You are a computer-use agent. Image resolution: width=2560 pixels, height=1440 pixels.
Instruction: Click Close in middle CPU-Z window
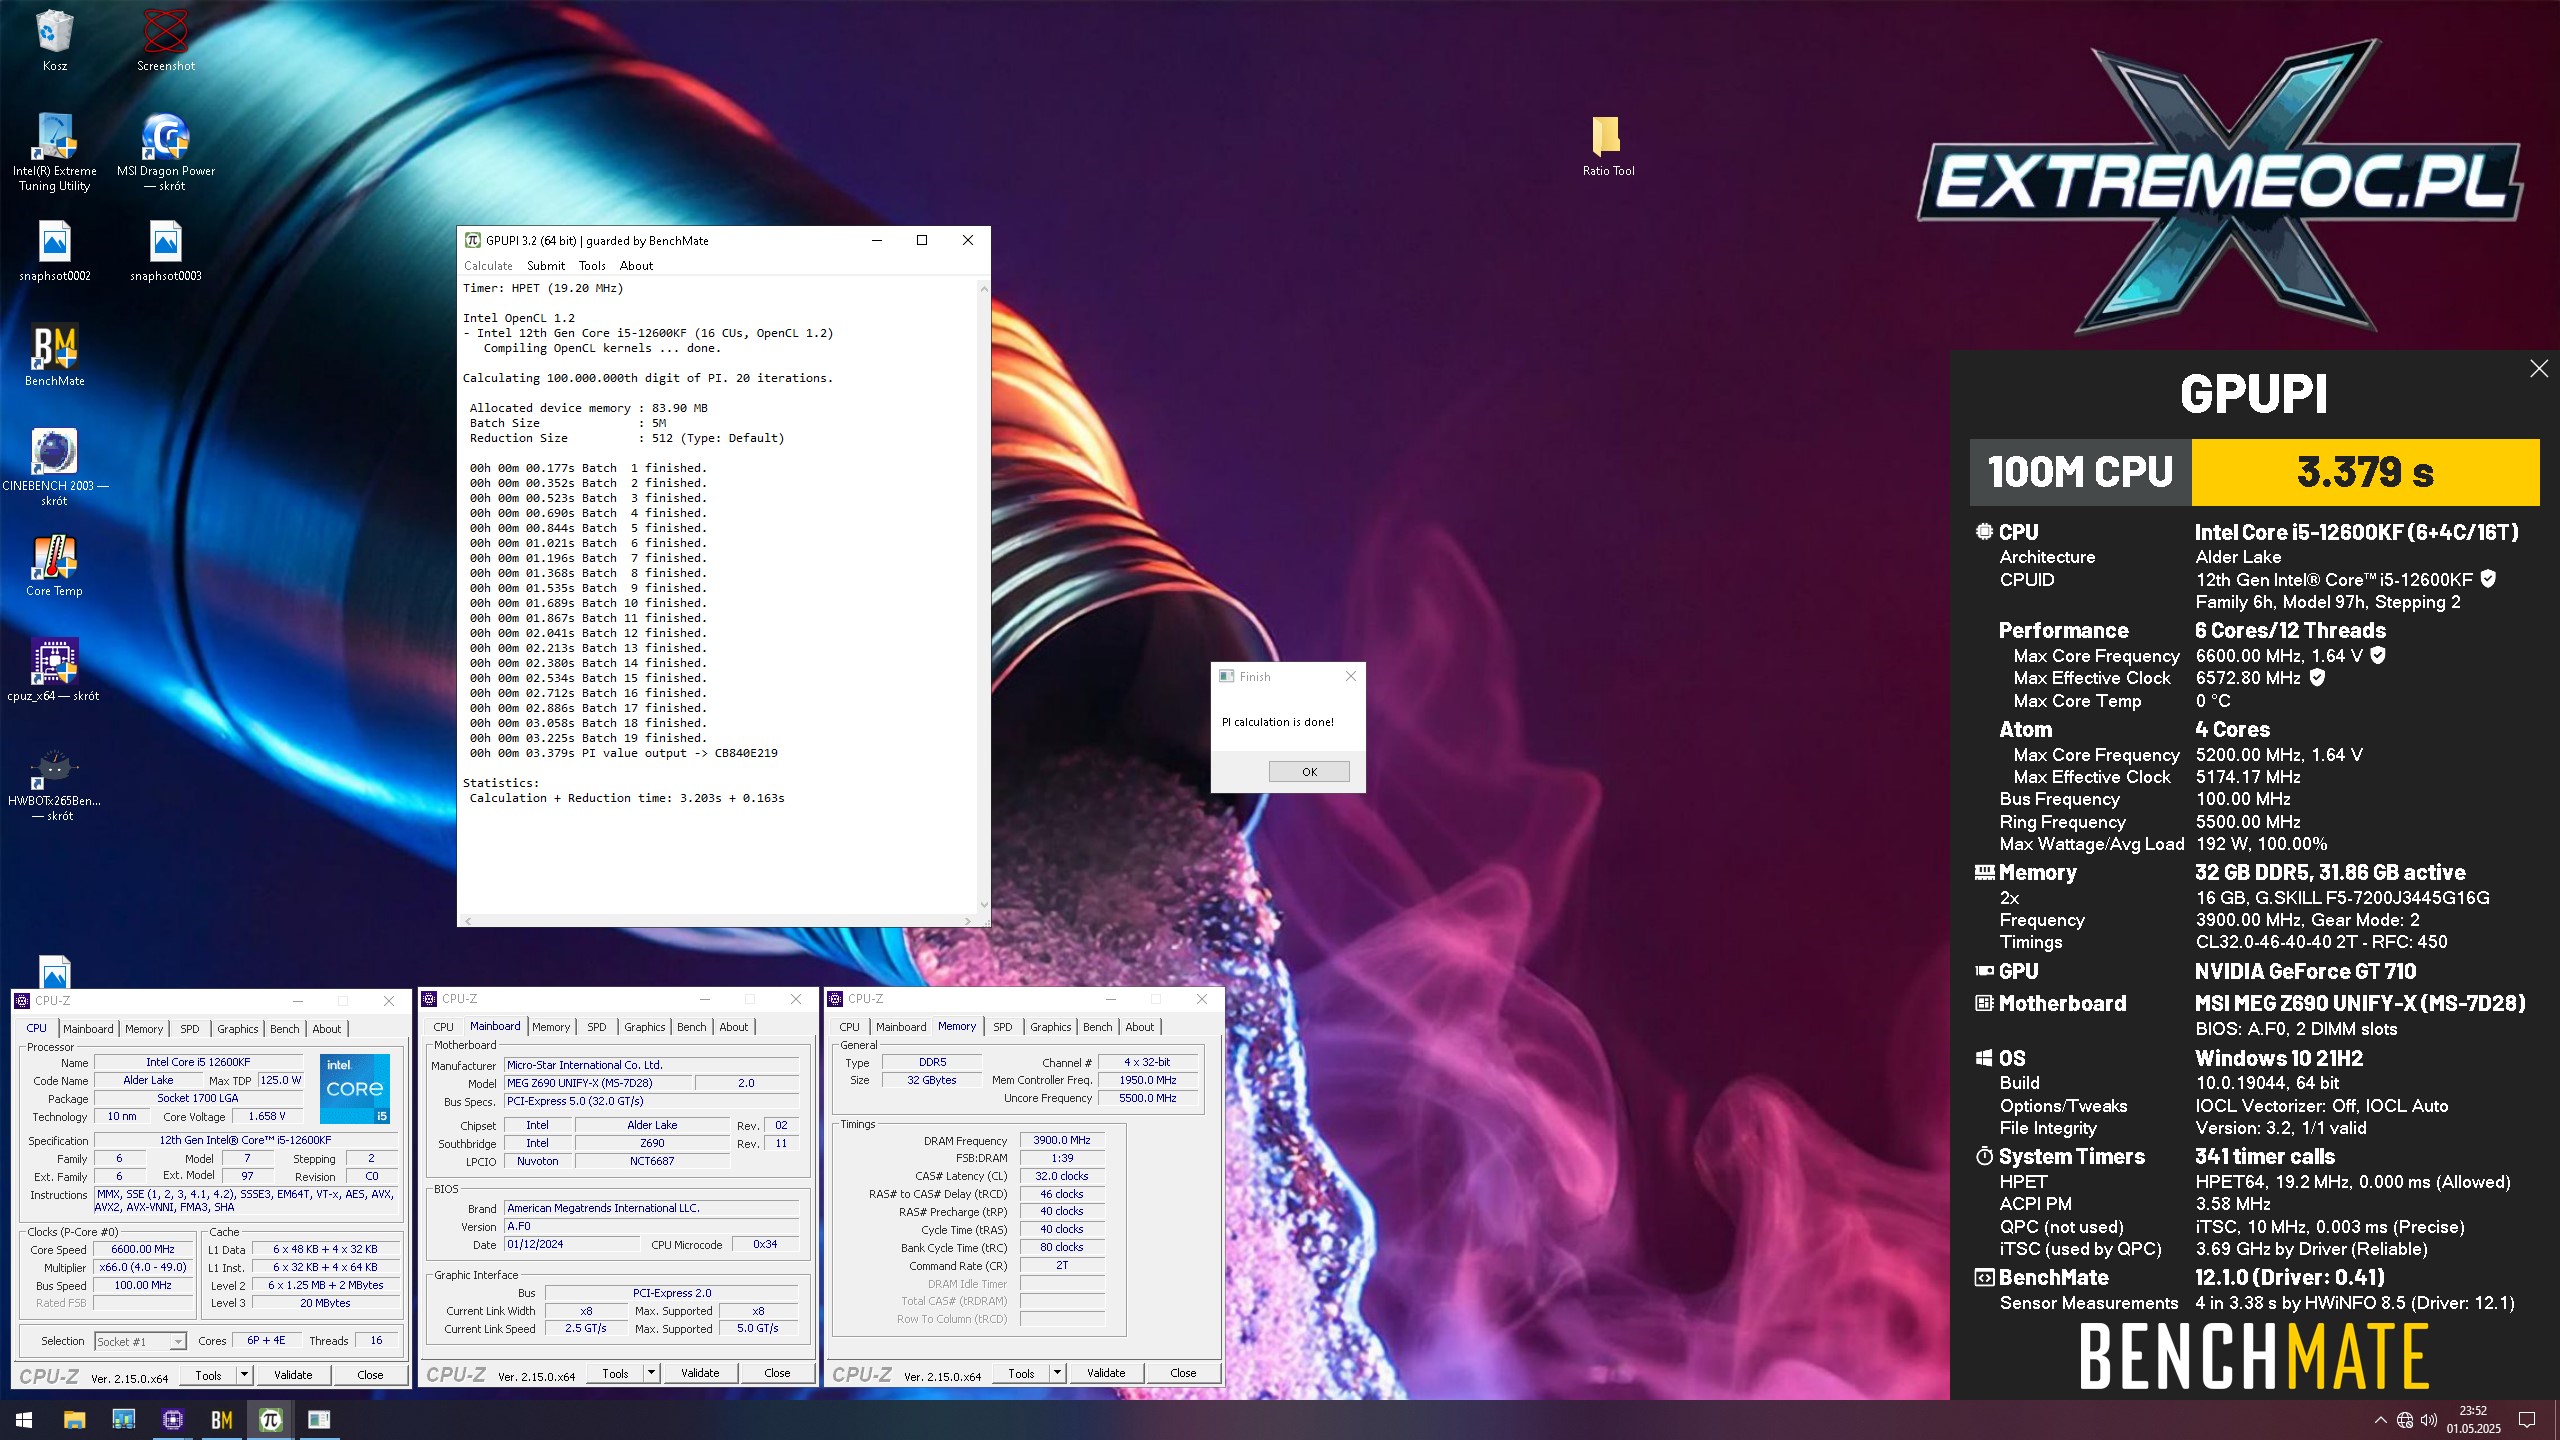click(777, 1373)
